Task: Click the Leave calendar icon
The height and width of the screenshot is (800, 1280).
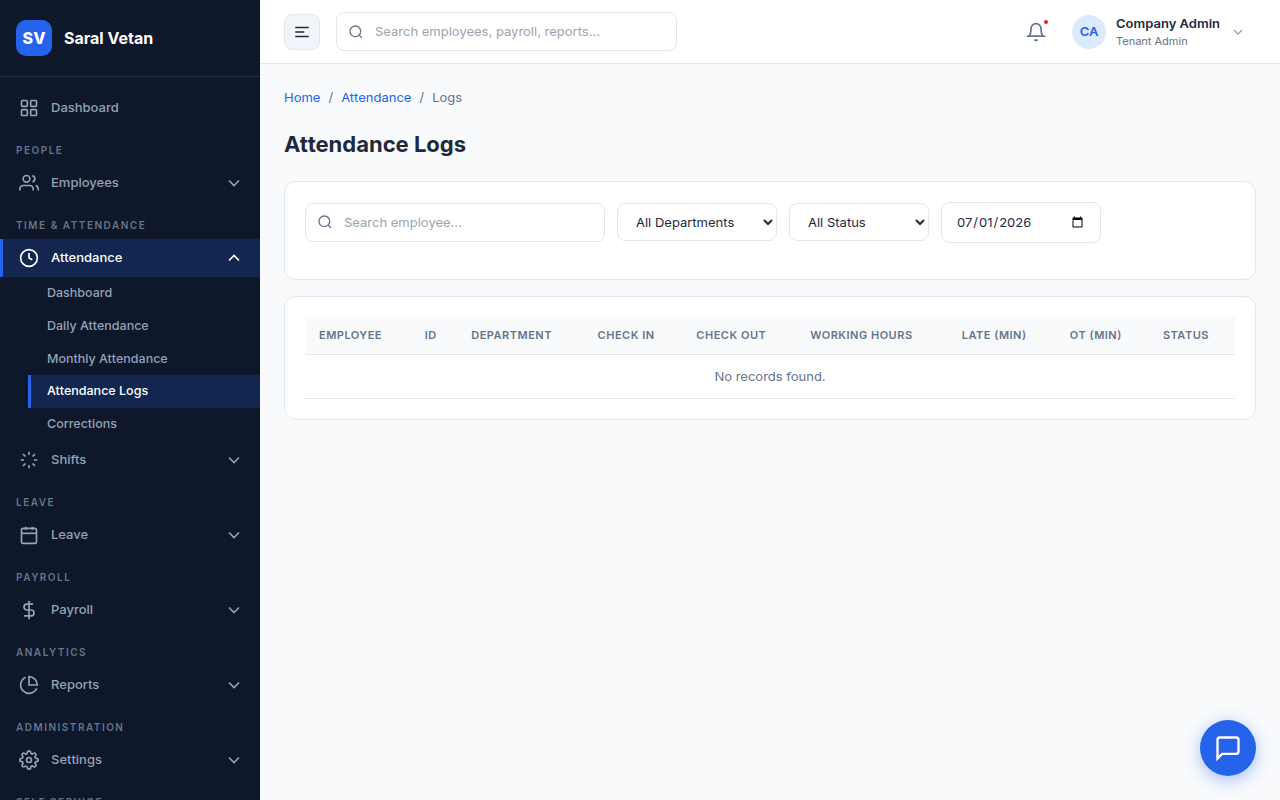Action: [29, 535]
